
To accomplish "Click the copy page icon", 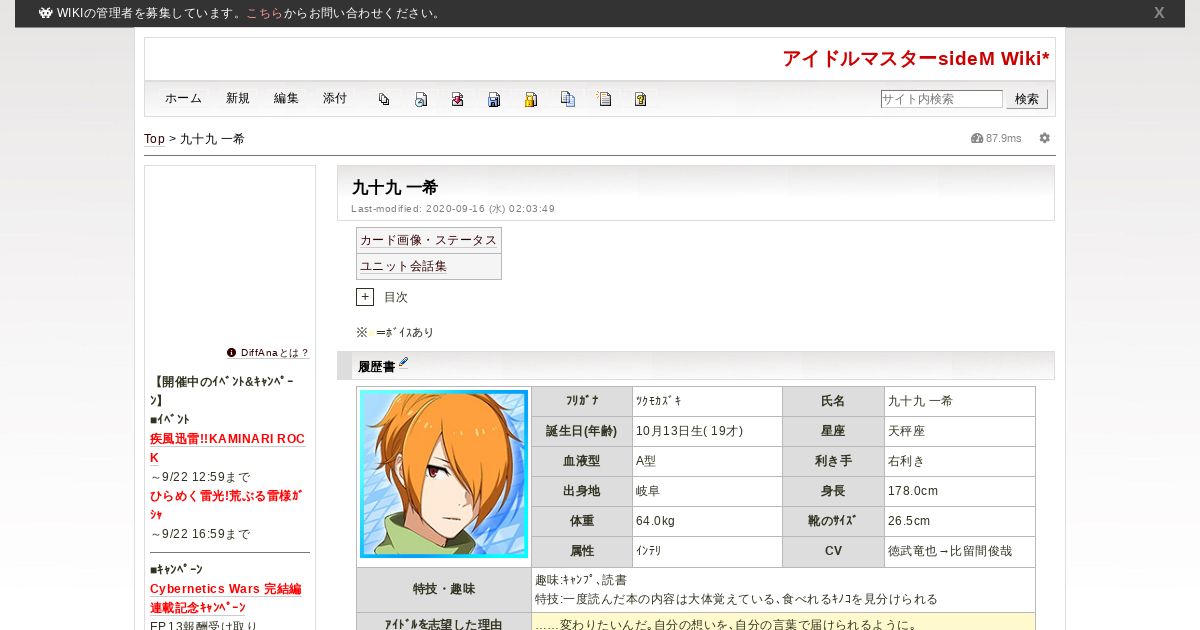I will click(568, 99).
